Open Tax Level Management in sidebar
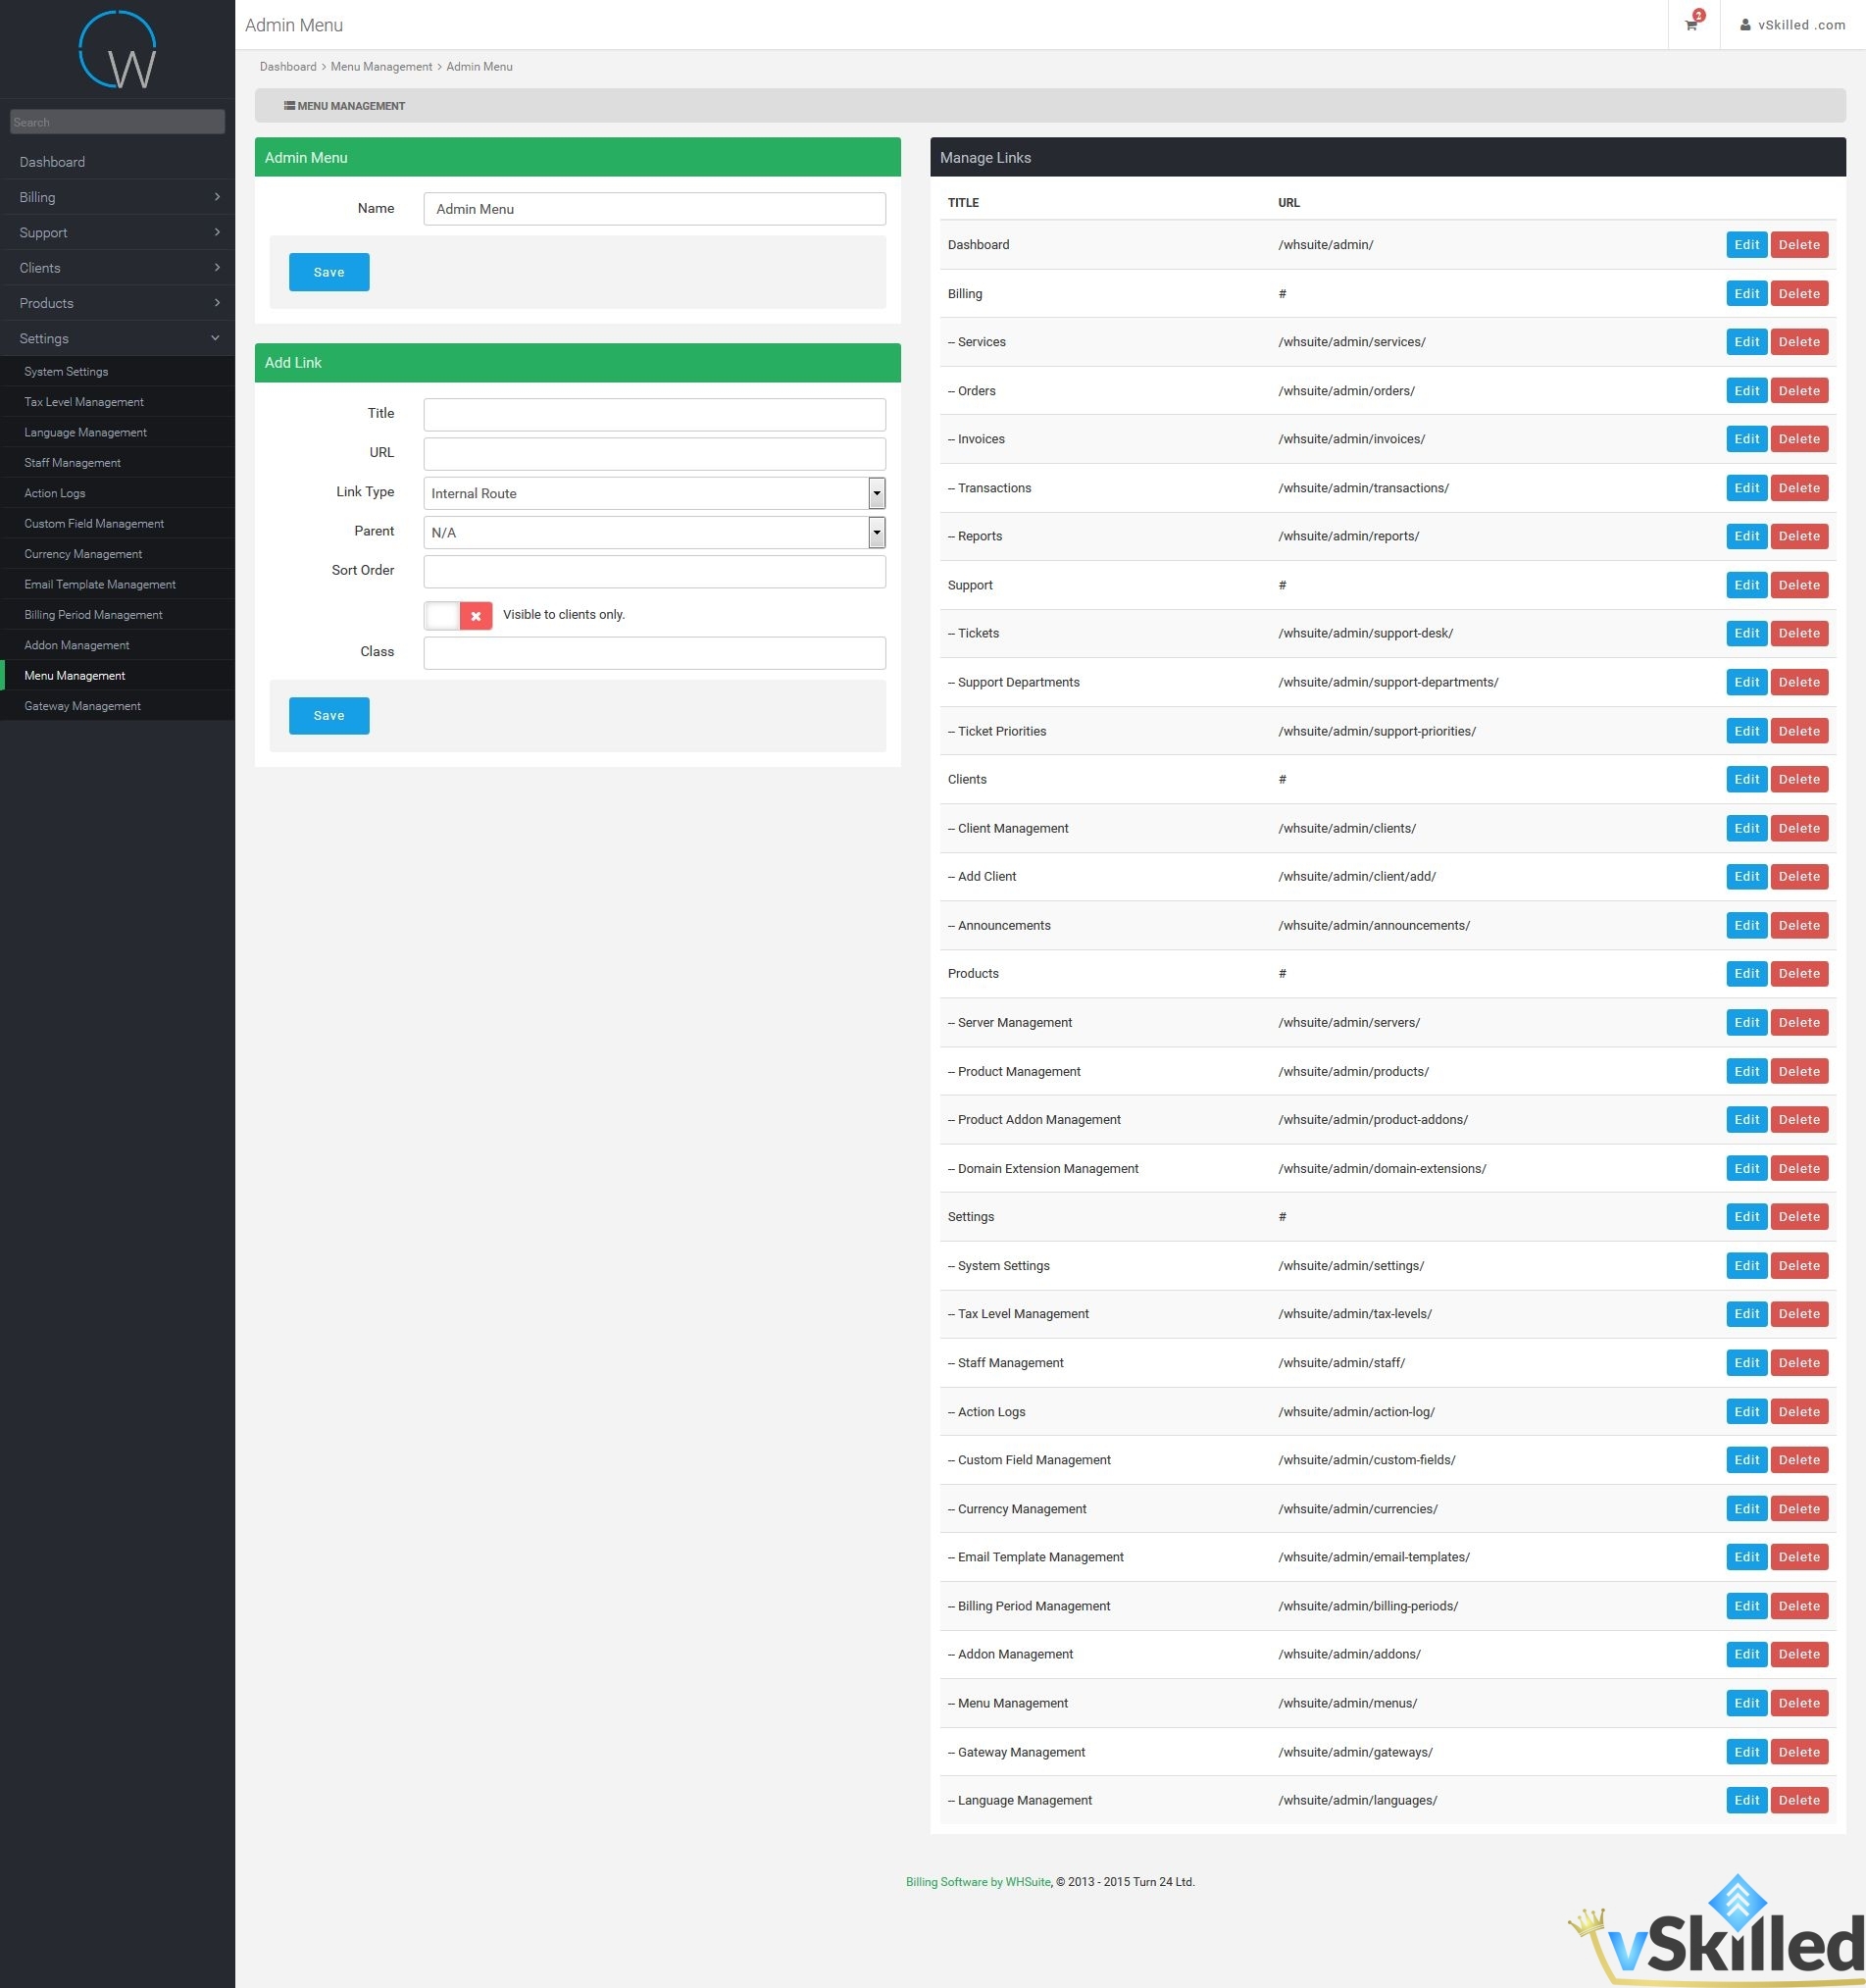1866x1988 pixels. point(117,402)
